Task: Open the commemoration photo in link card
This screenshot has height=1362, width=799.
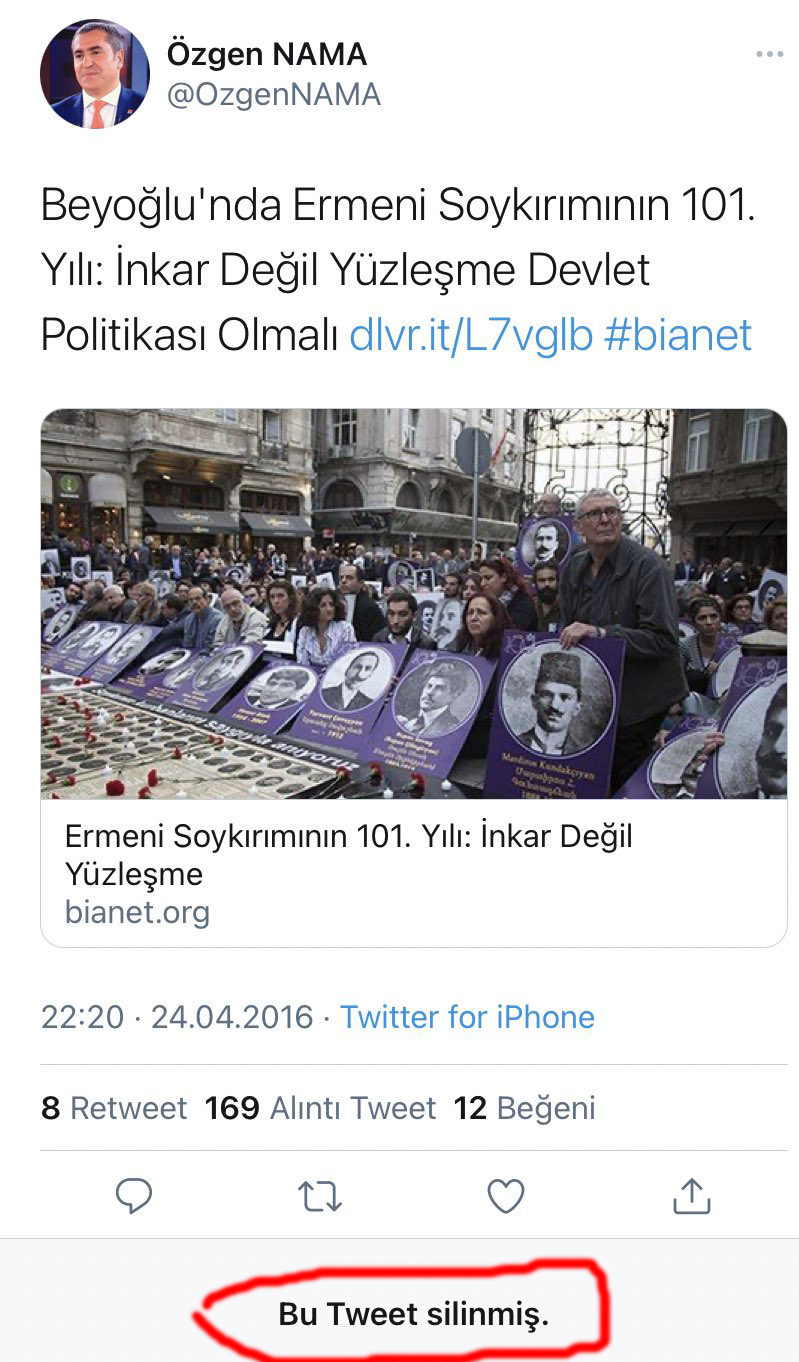Action: pos(414,603)
